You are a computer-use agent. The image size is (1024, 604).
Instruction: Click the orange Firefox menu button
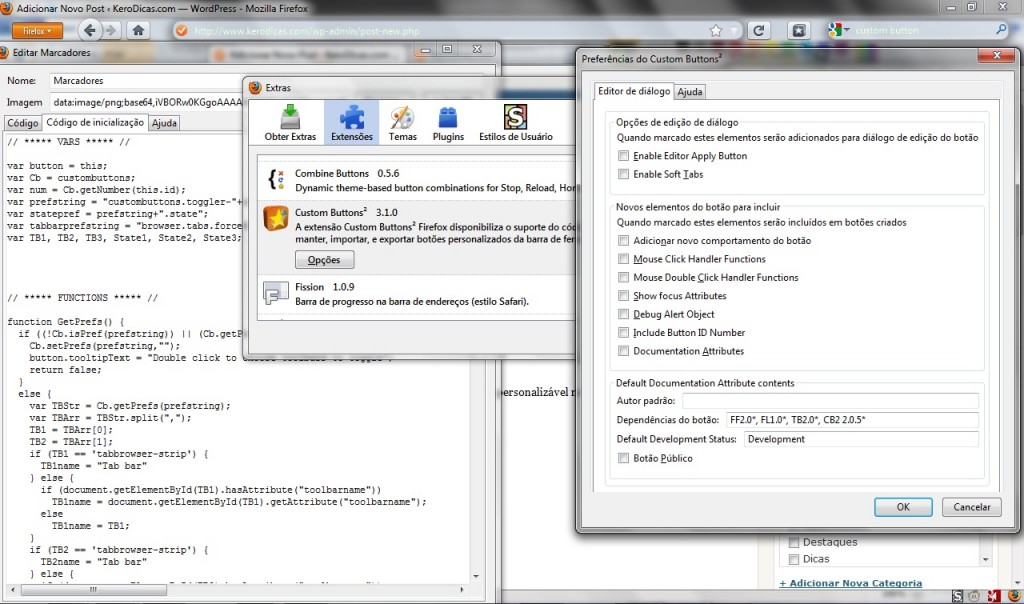click(x=37, y=31)
